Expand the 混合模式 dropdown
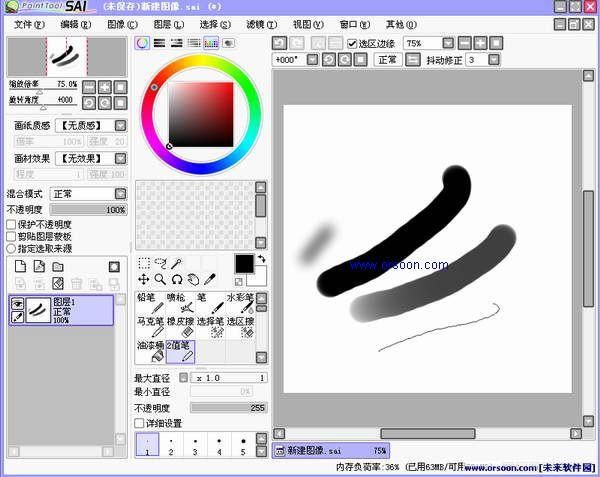The width and height of the screenshot is (600, 477). [120, 194]
